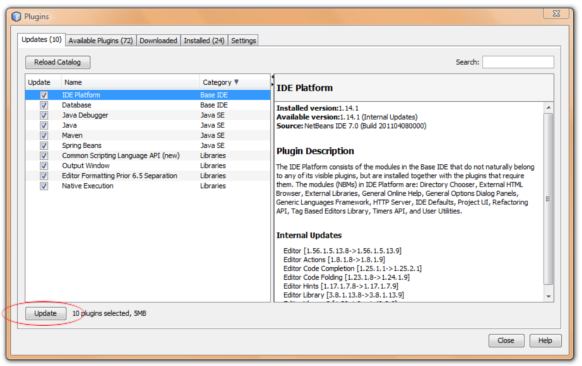This screenshot has width=582, height=366.
Task: Click the Plugins window cube icon
Action: click(x=16, y=17)
